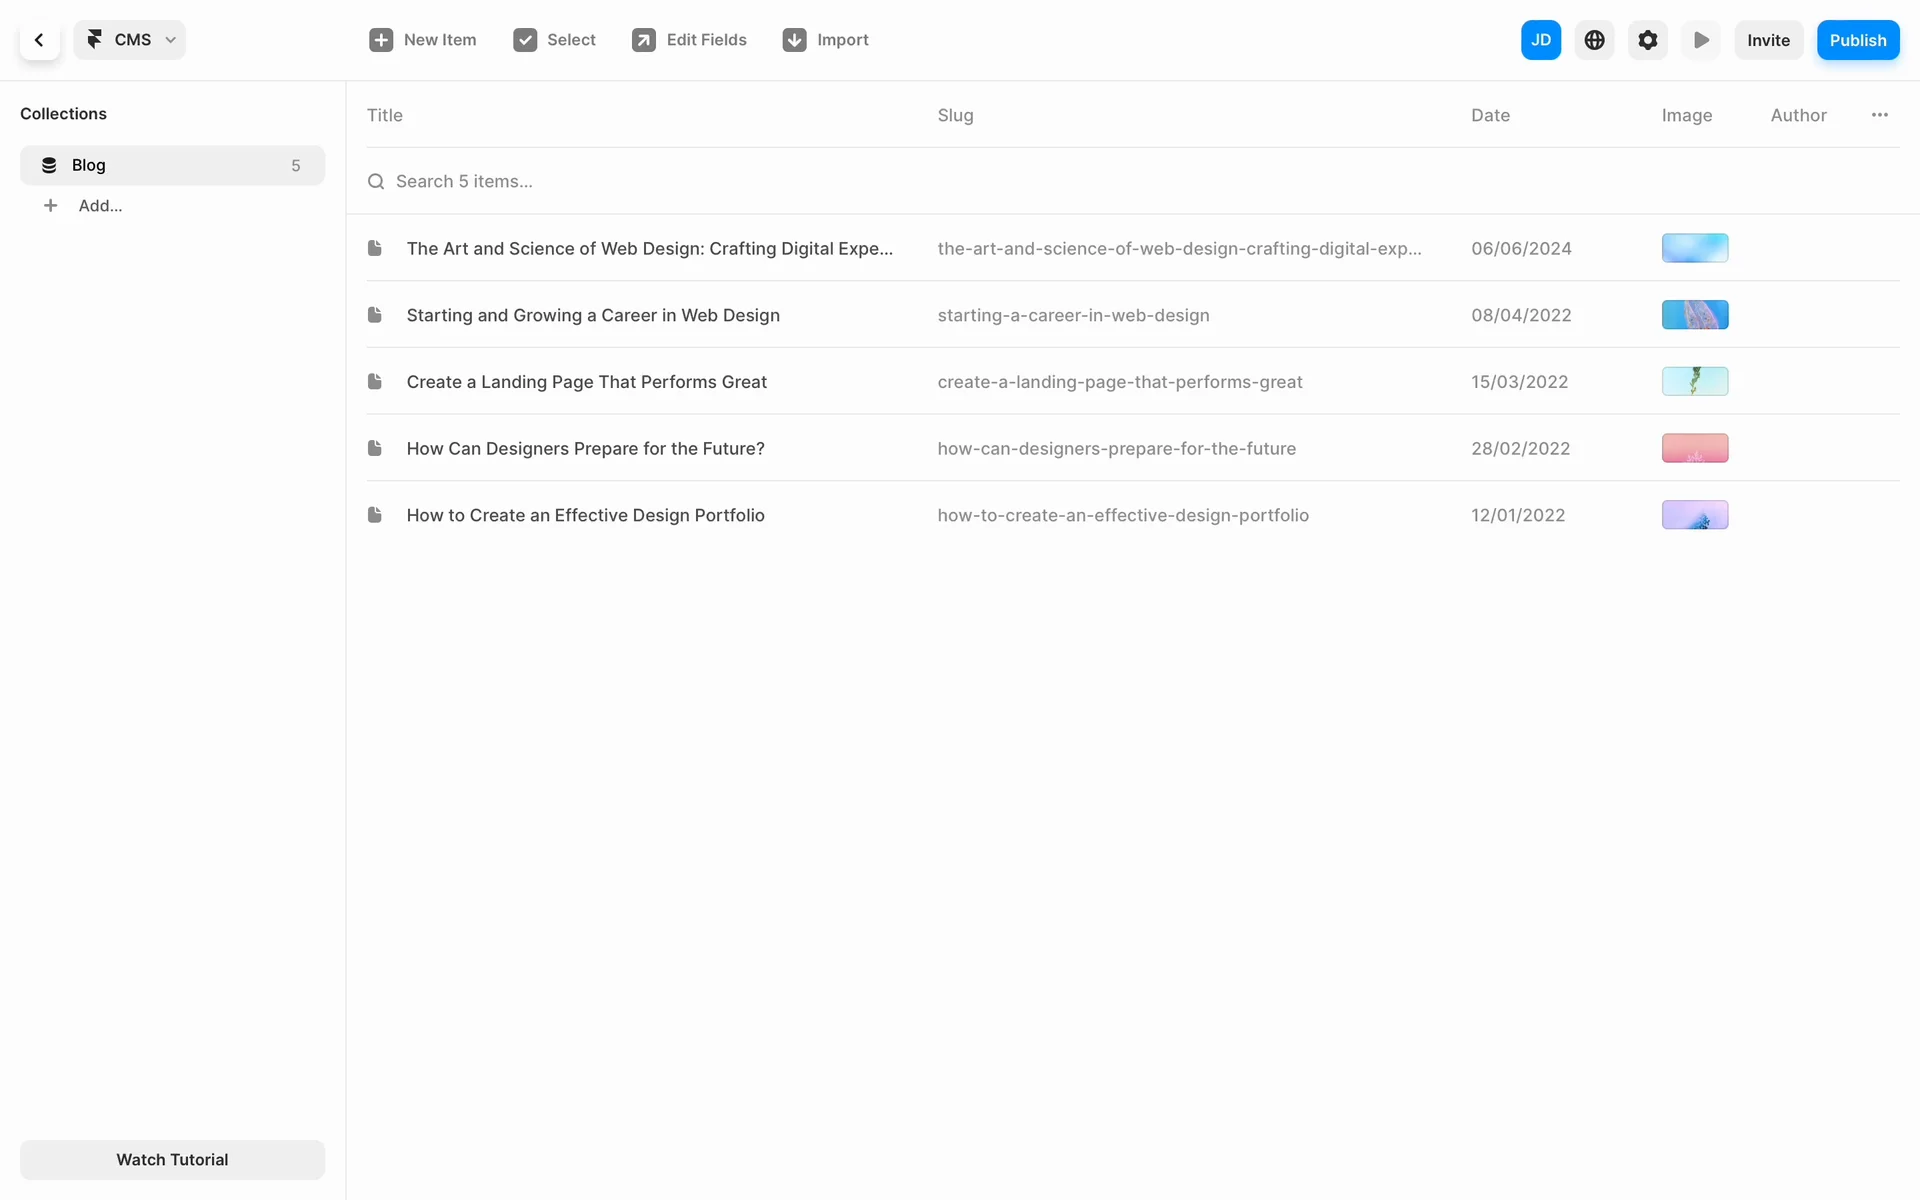Click the New Item plus icon
The image size is (1920, 1200).
click(x=381, y=40)
